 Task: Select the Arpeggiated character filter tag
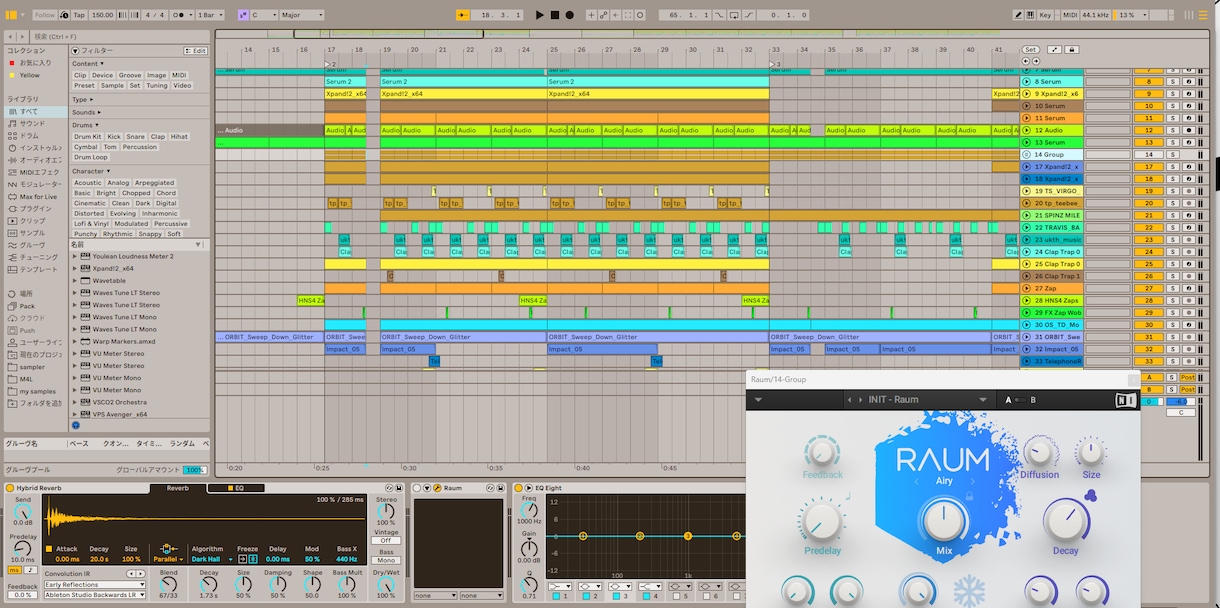(x=155, y=183)
